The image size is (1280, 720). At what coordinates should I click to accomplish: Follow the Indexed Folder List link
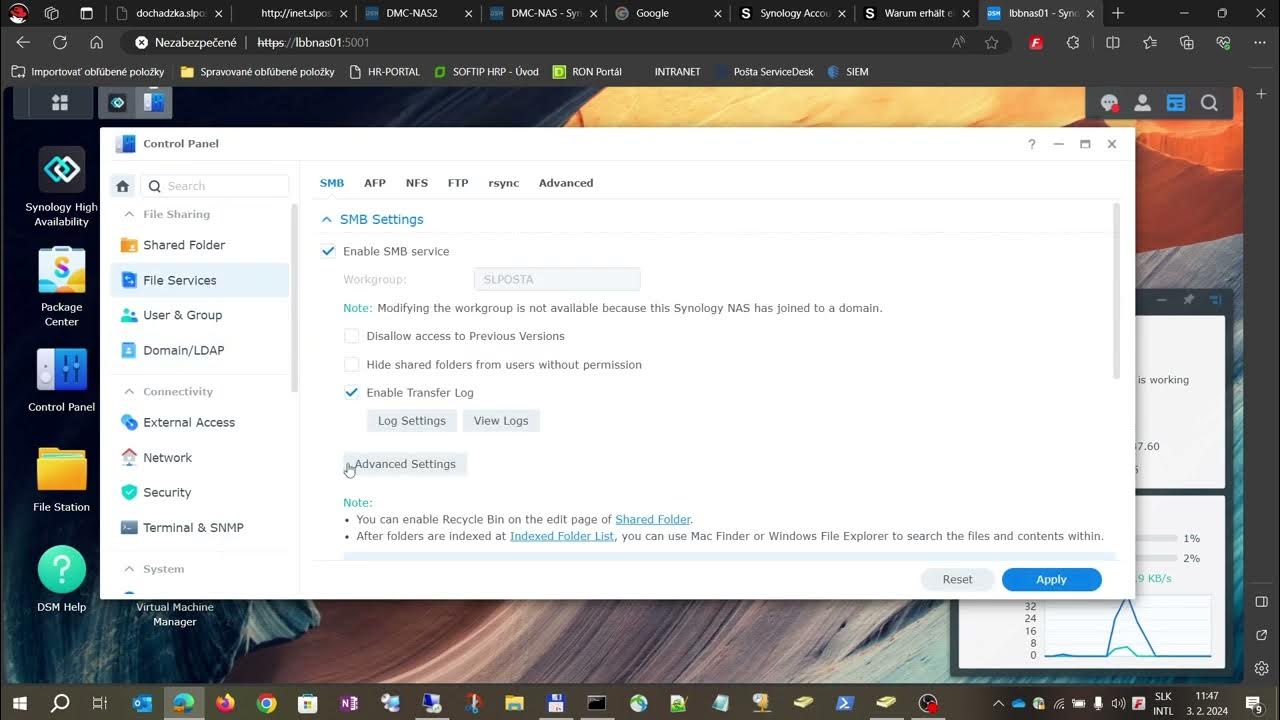tap(562, 536)
